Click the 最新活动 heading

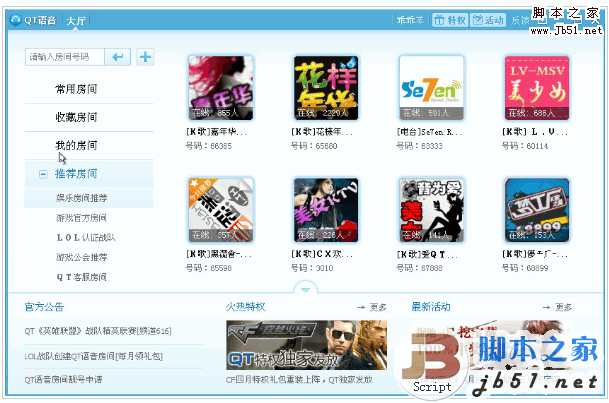tap(431, 307)
